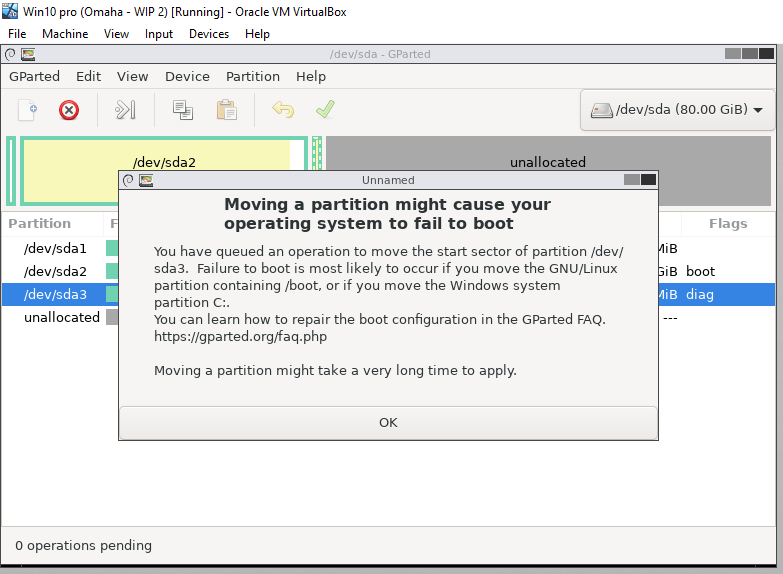Open VirtualBox Help menu
The height and width of the screenshot is (574, 783).
257,34
